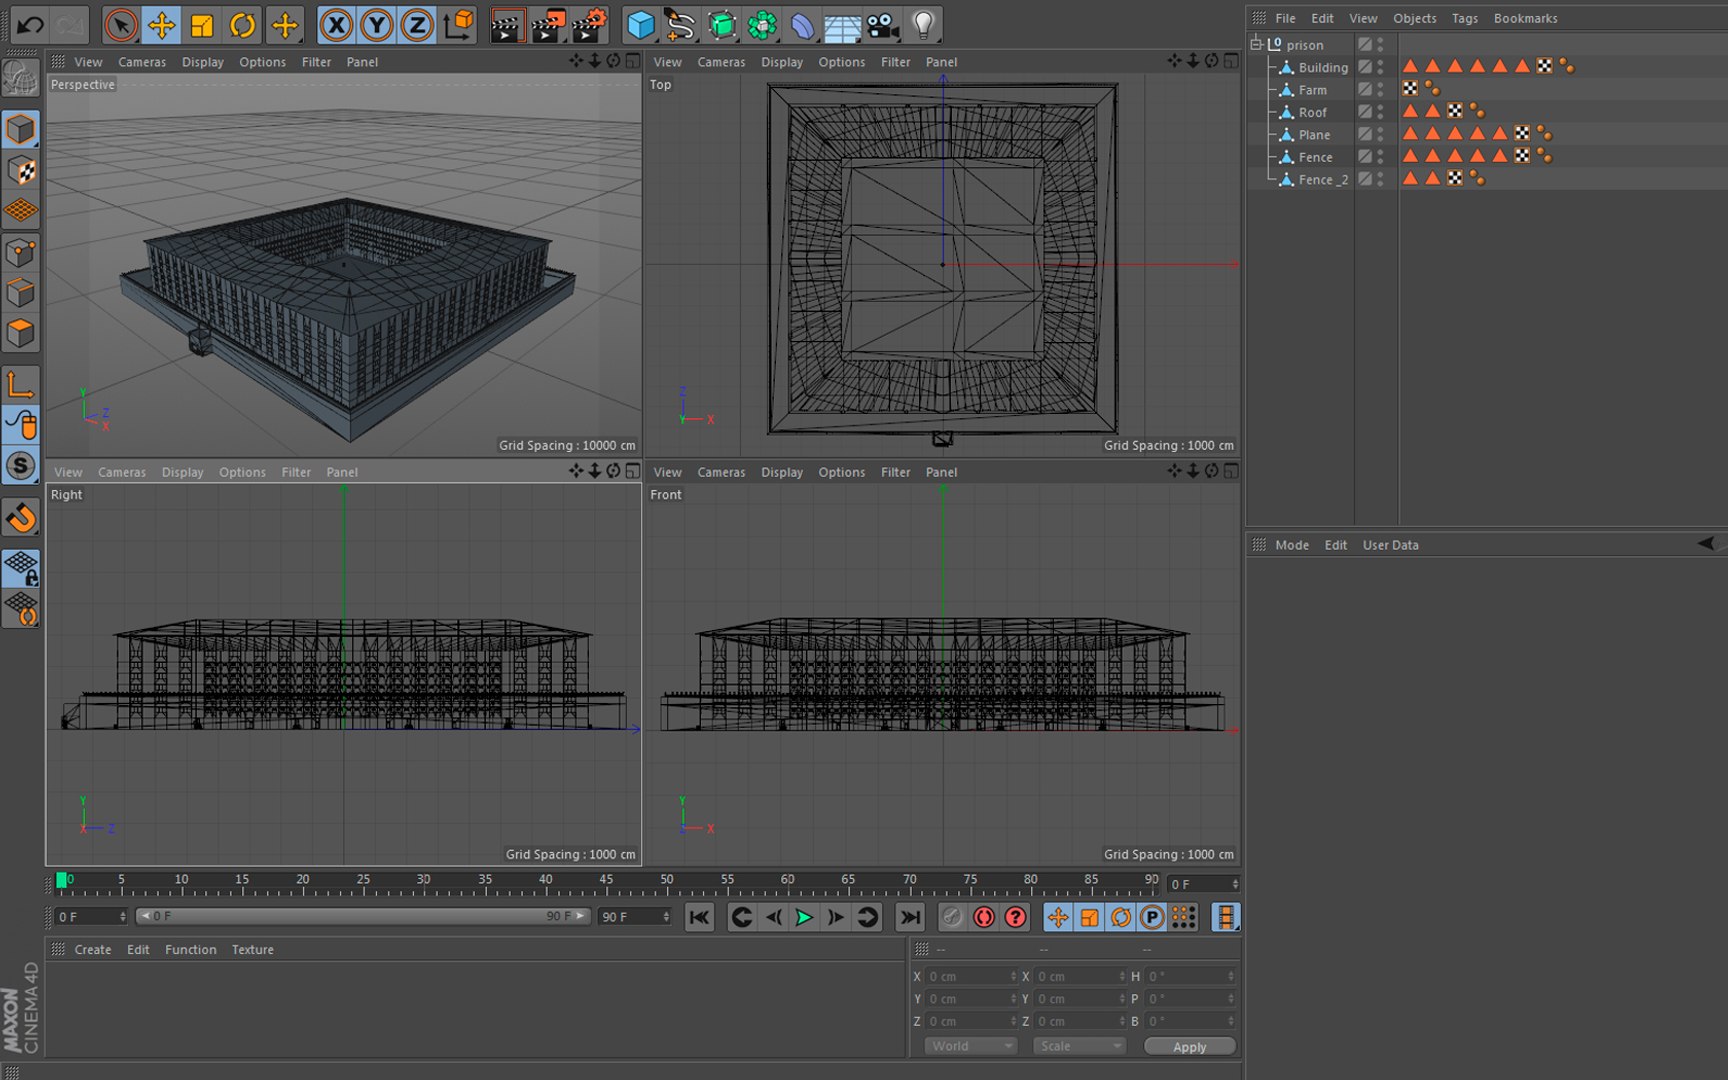
Task: Add a Light object
Action: [x=923, y=25]
